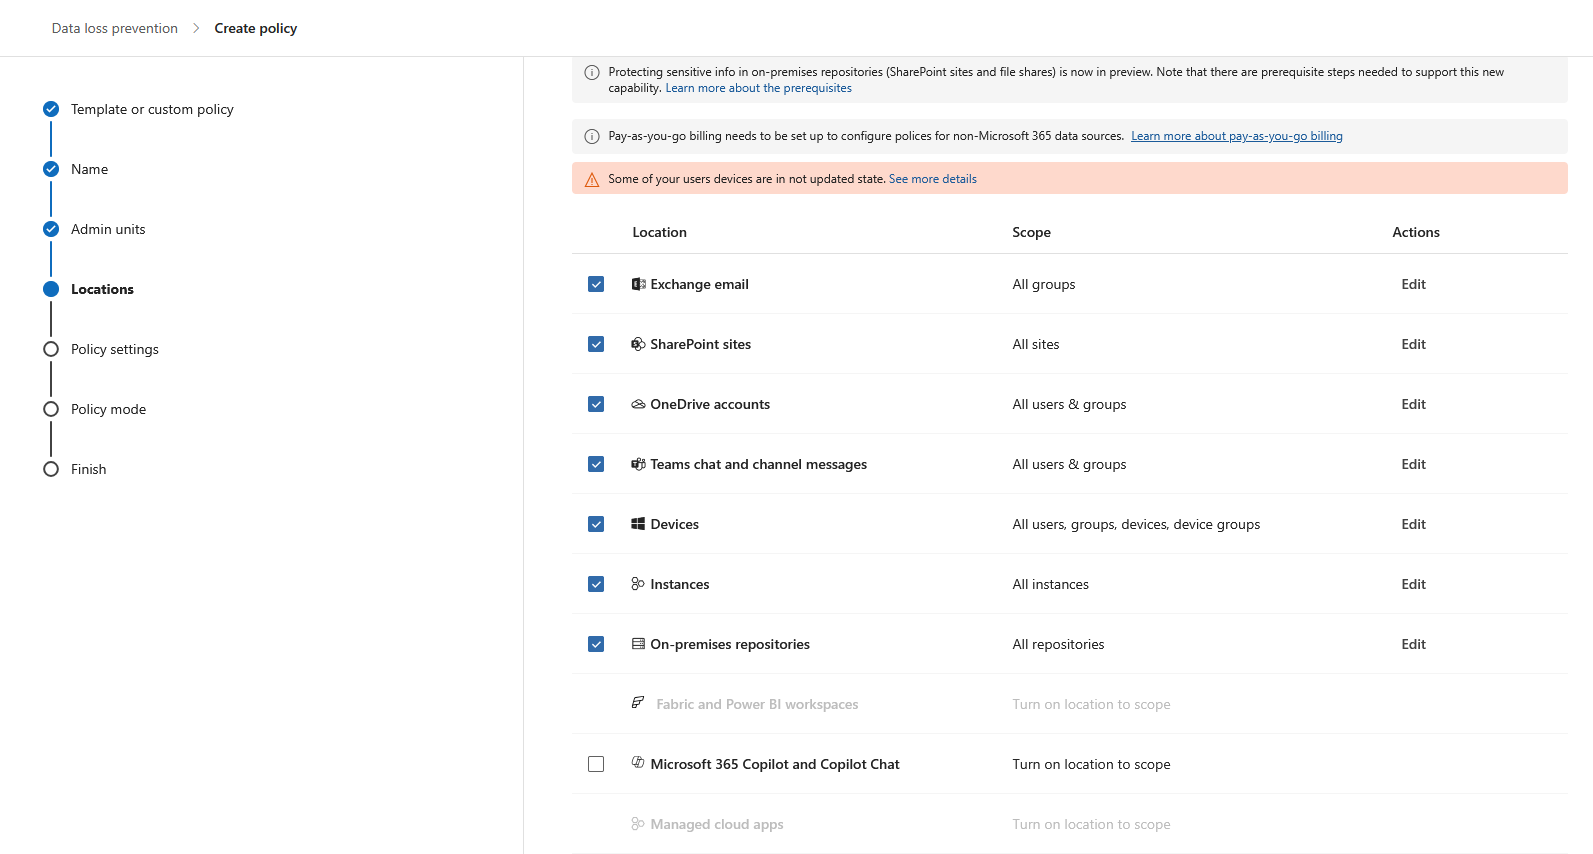Click the SharePoint sites icon
Viewport: 1593px width, 854px height.
coord(638,344)
